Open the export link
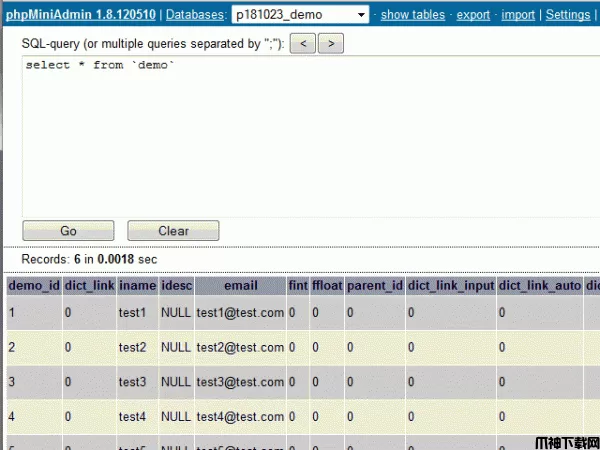 tap(473, 15)
